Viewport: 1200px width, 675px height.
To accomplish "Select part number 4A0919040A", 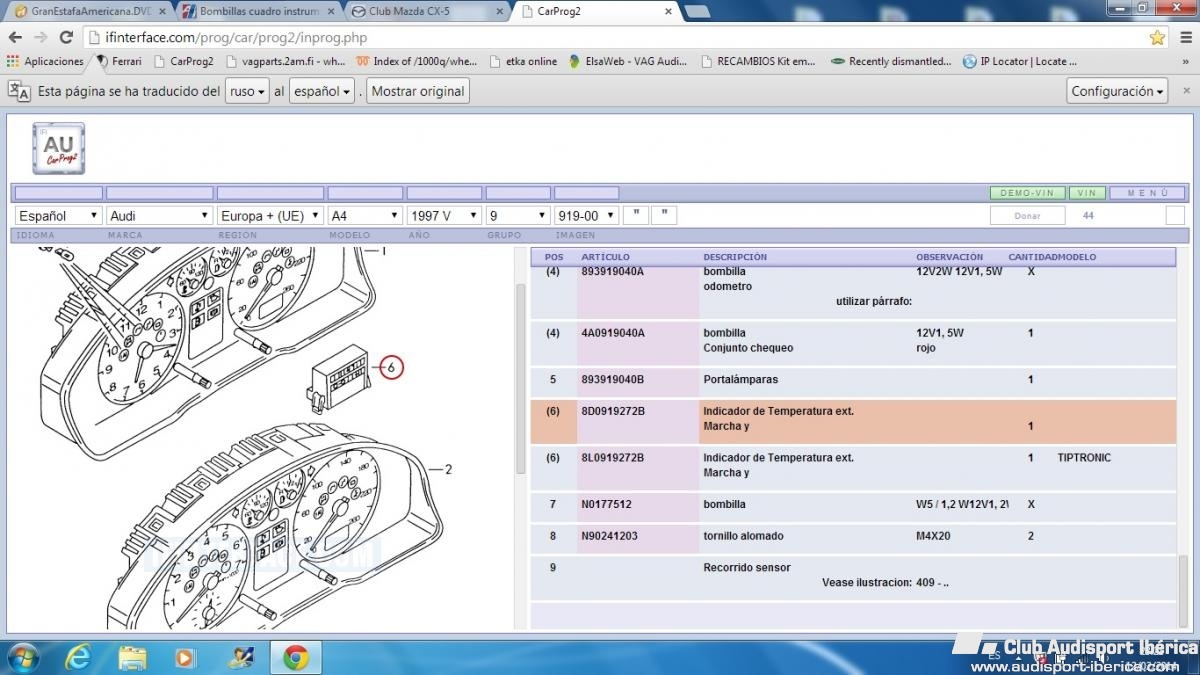I will coord(613,333).
